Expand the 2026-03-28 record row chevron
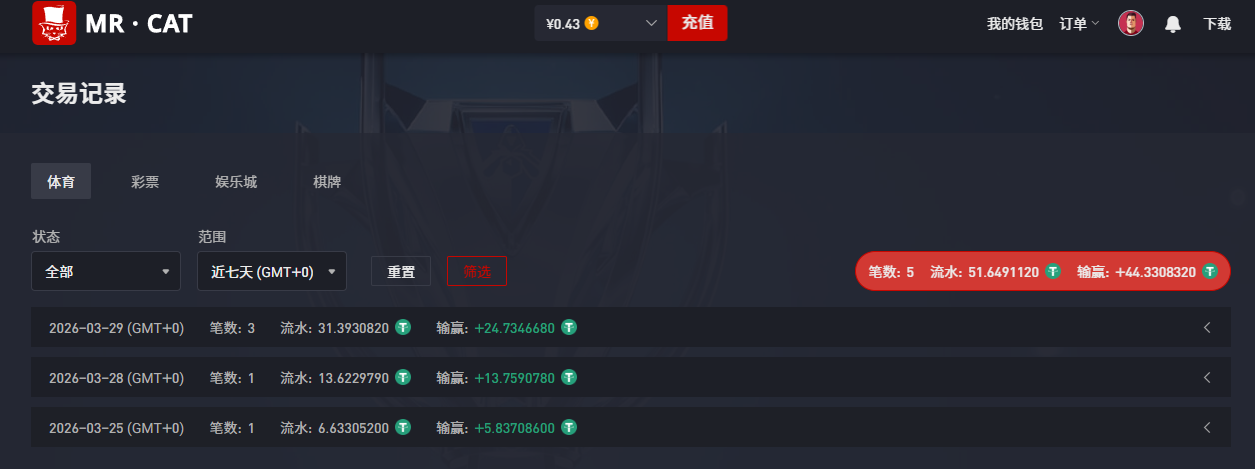 pos(1207,377)
